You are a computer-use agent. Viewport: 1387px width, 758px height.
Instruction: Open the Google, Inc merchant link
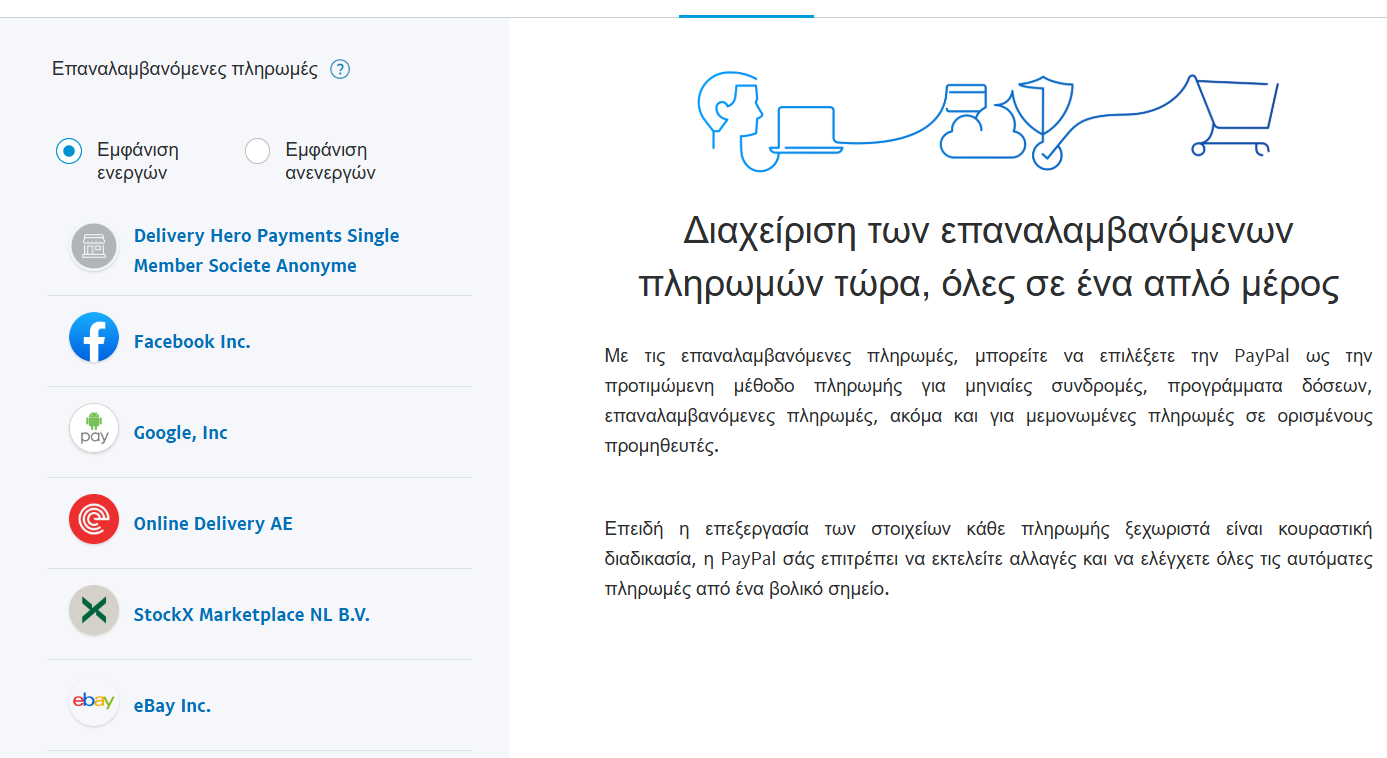click(181, 433)
